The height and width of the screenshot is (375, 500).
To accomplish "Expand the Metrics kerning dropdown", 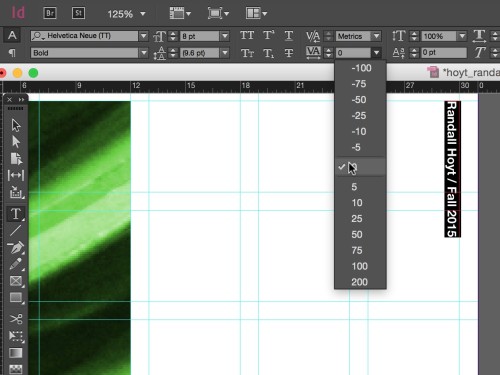I will 376,36.
